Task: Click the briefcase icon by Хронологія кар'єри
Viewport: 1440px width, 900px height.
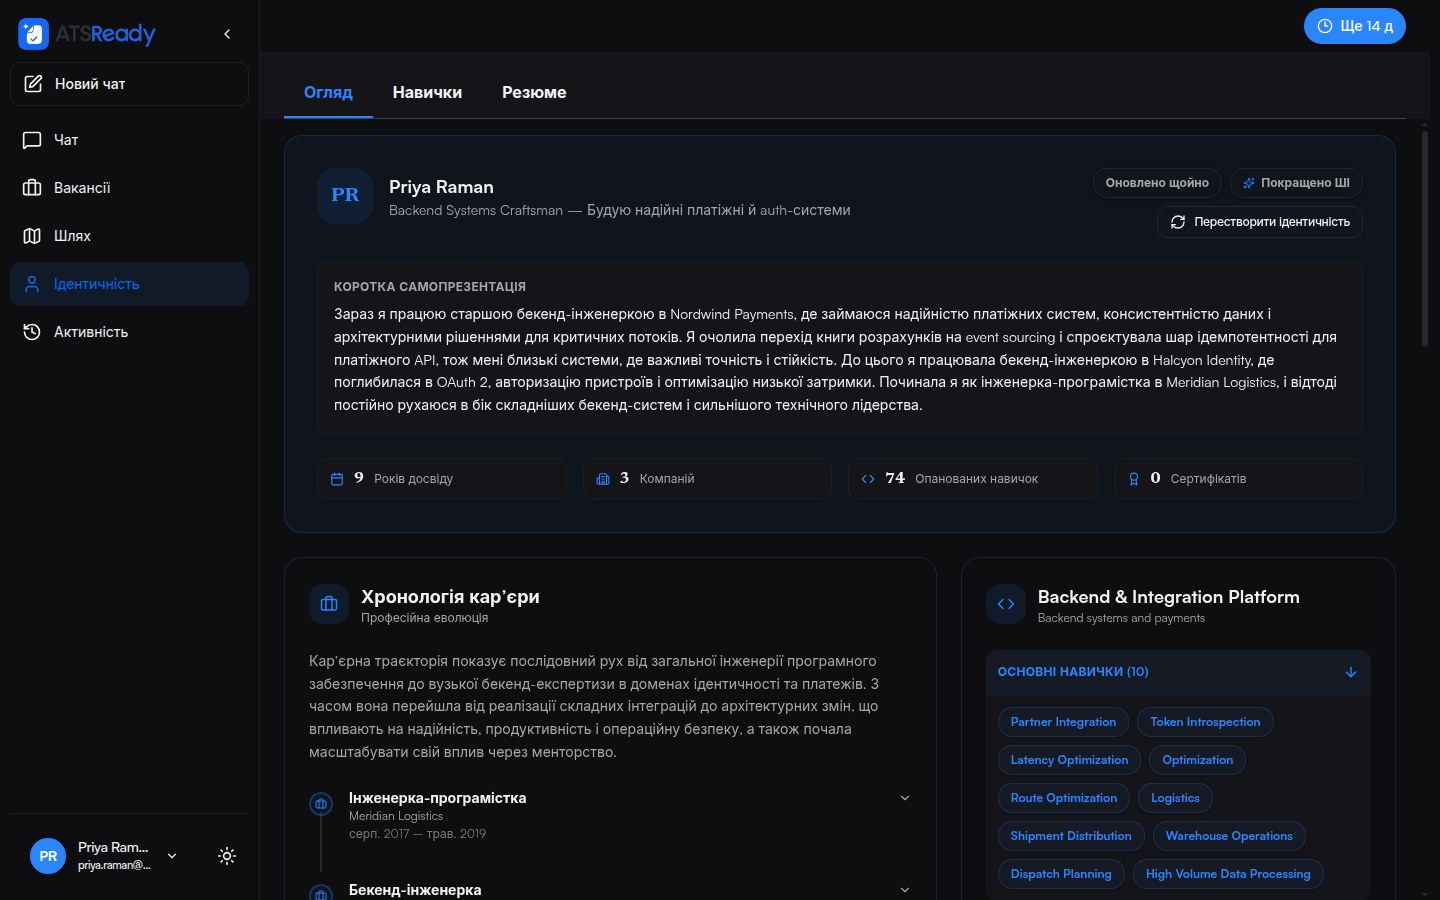Action: pyautogui.click(x=329, y=604)
